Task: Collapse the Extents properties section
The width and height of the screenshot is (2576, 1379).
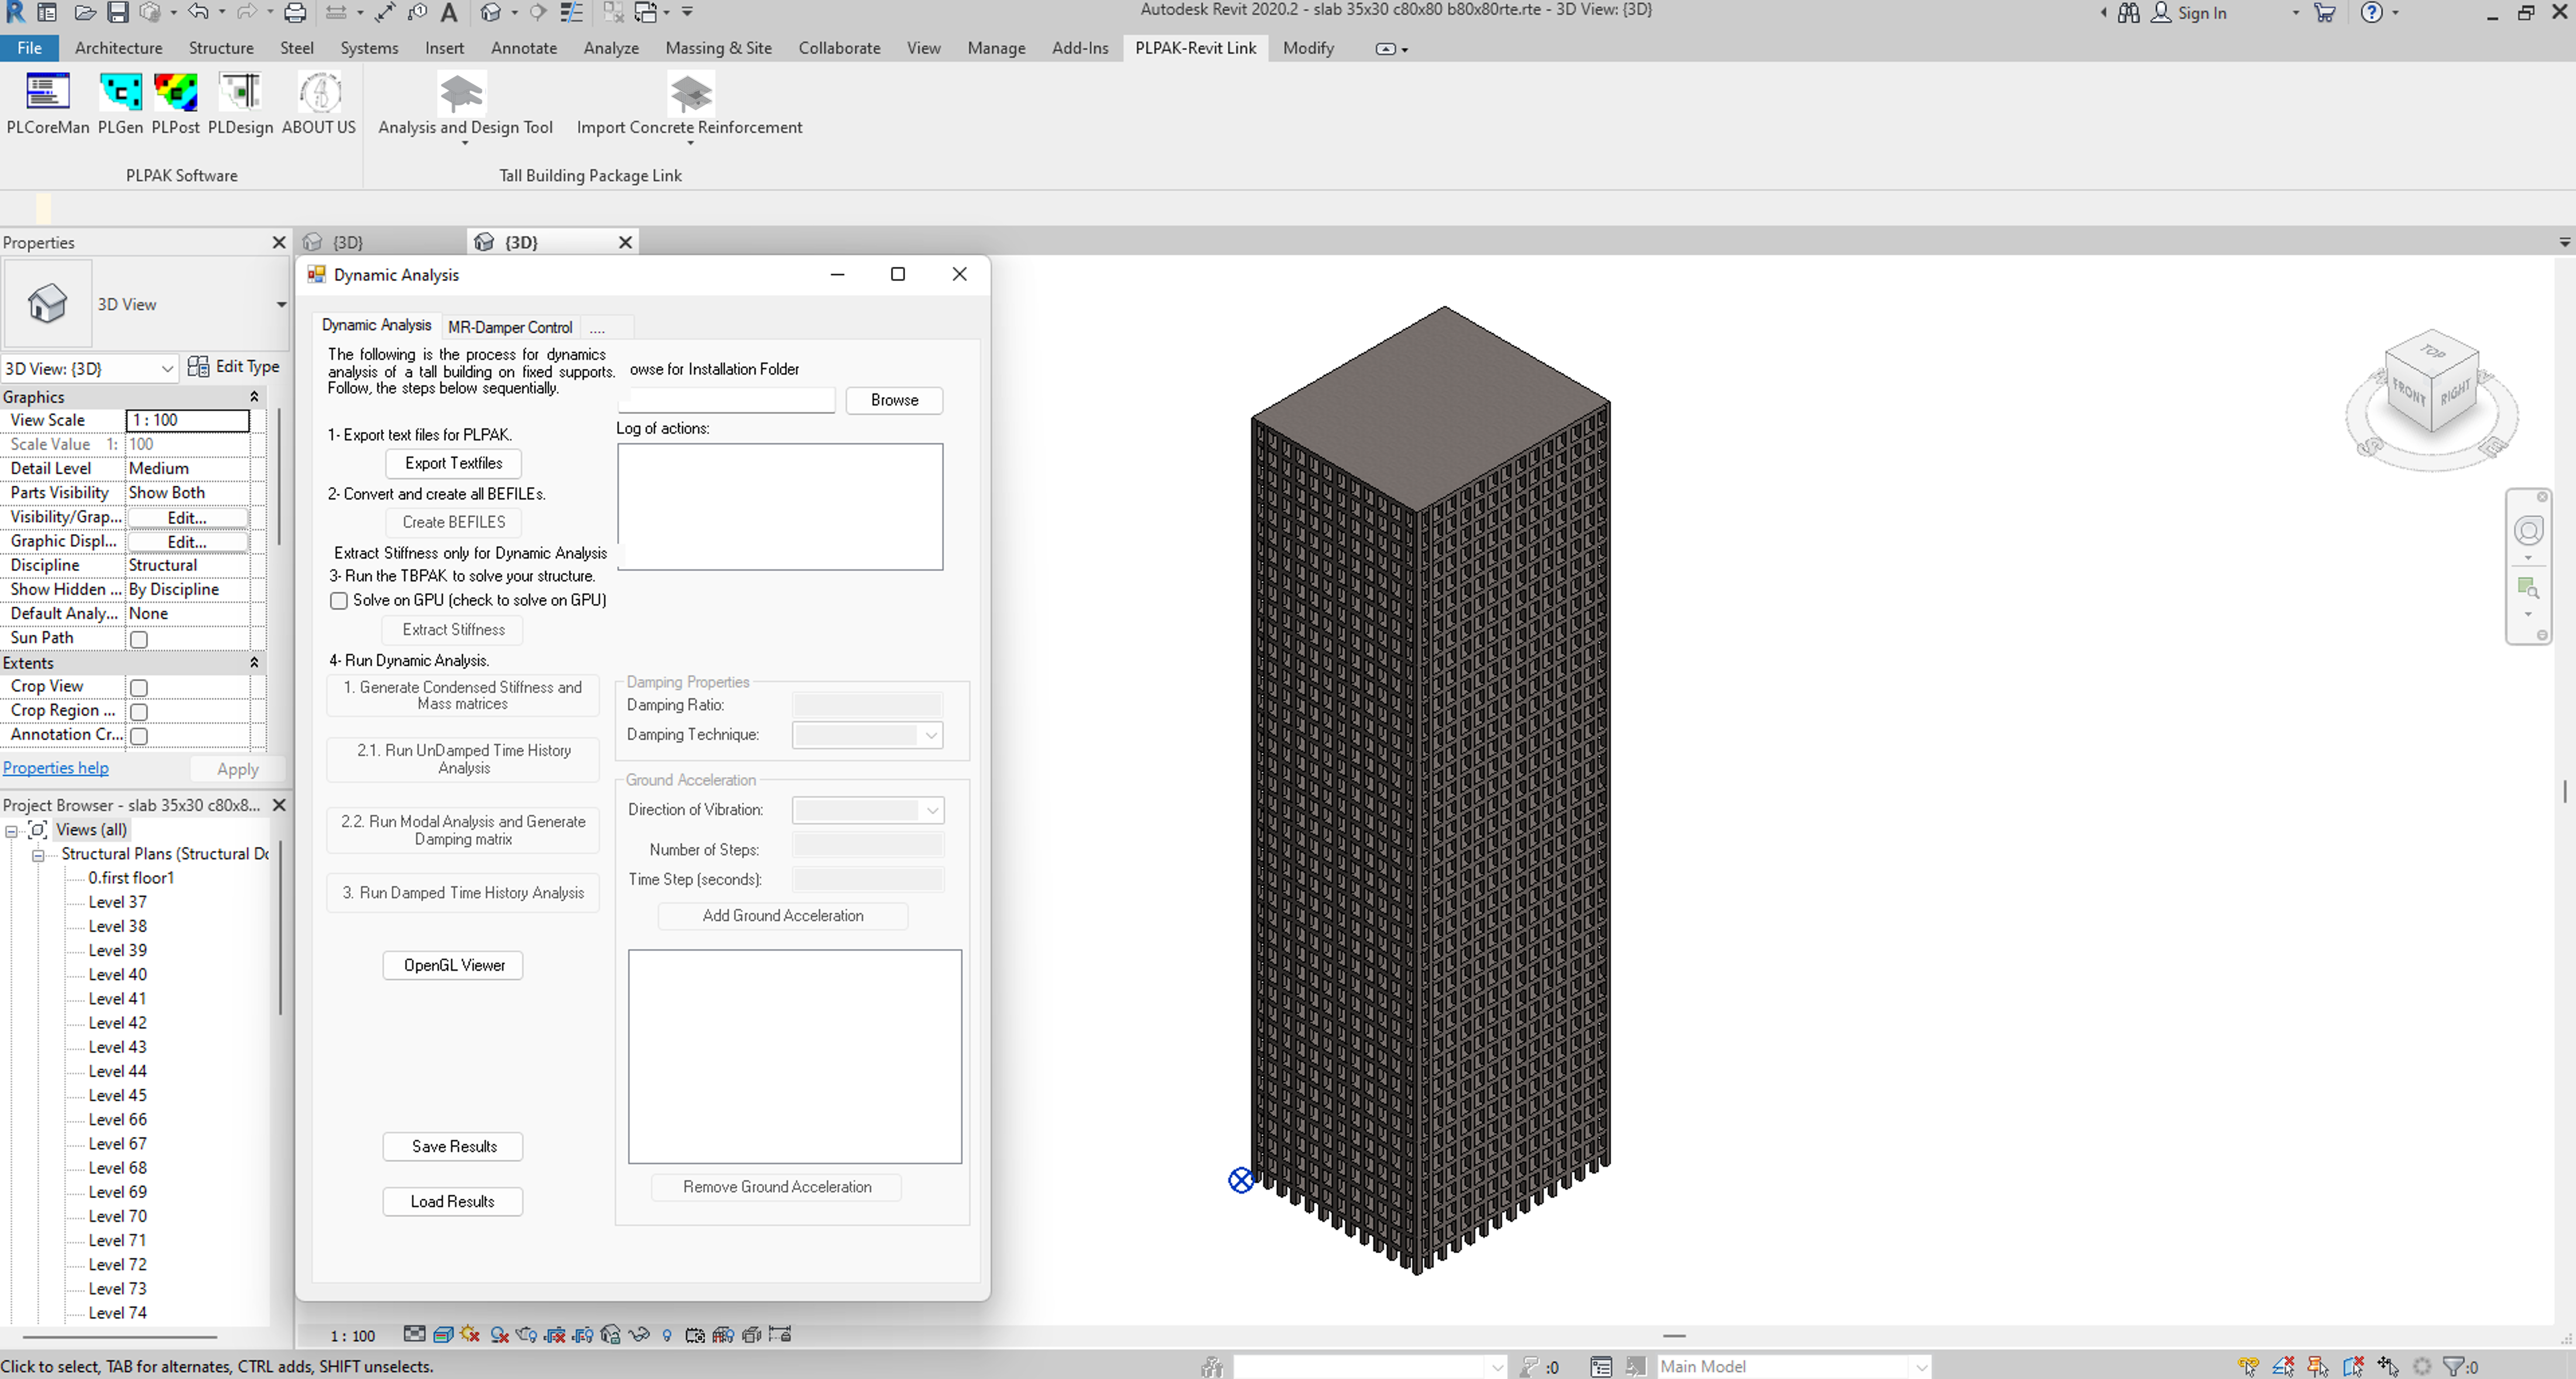Action: pos(254,663)
